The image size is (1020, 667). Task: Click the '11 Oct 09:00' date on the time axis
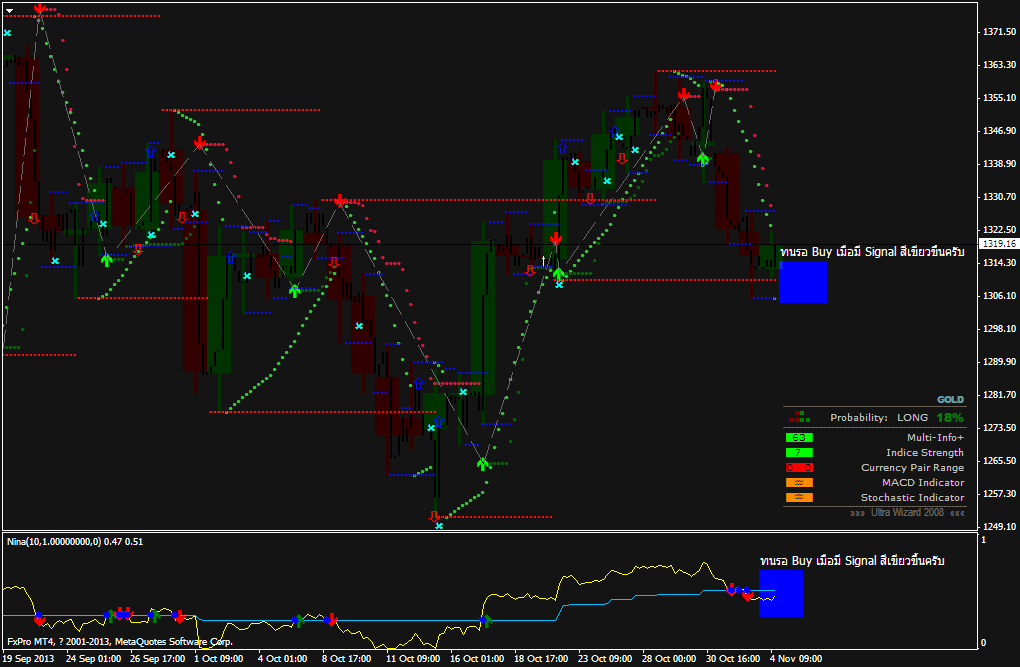(412, 659)
